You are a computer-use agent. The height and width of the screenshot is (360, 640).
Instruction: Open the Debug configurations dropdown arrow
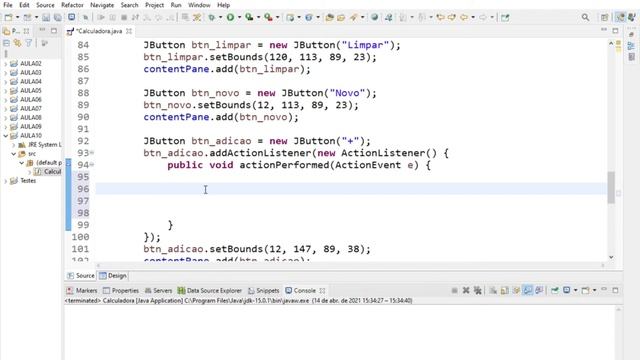220,17
